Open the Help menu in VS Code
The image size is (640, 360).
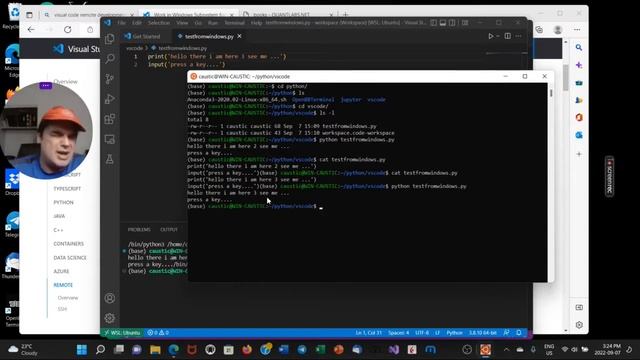(256, 23)
